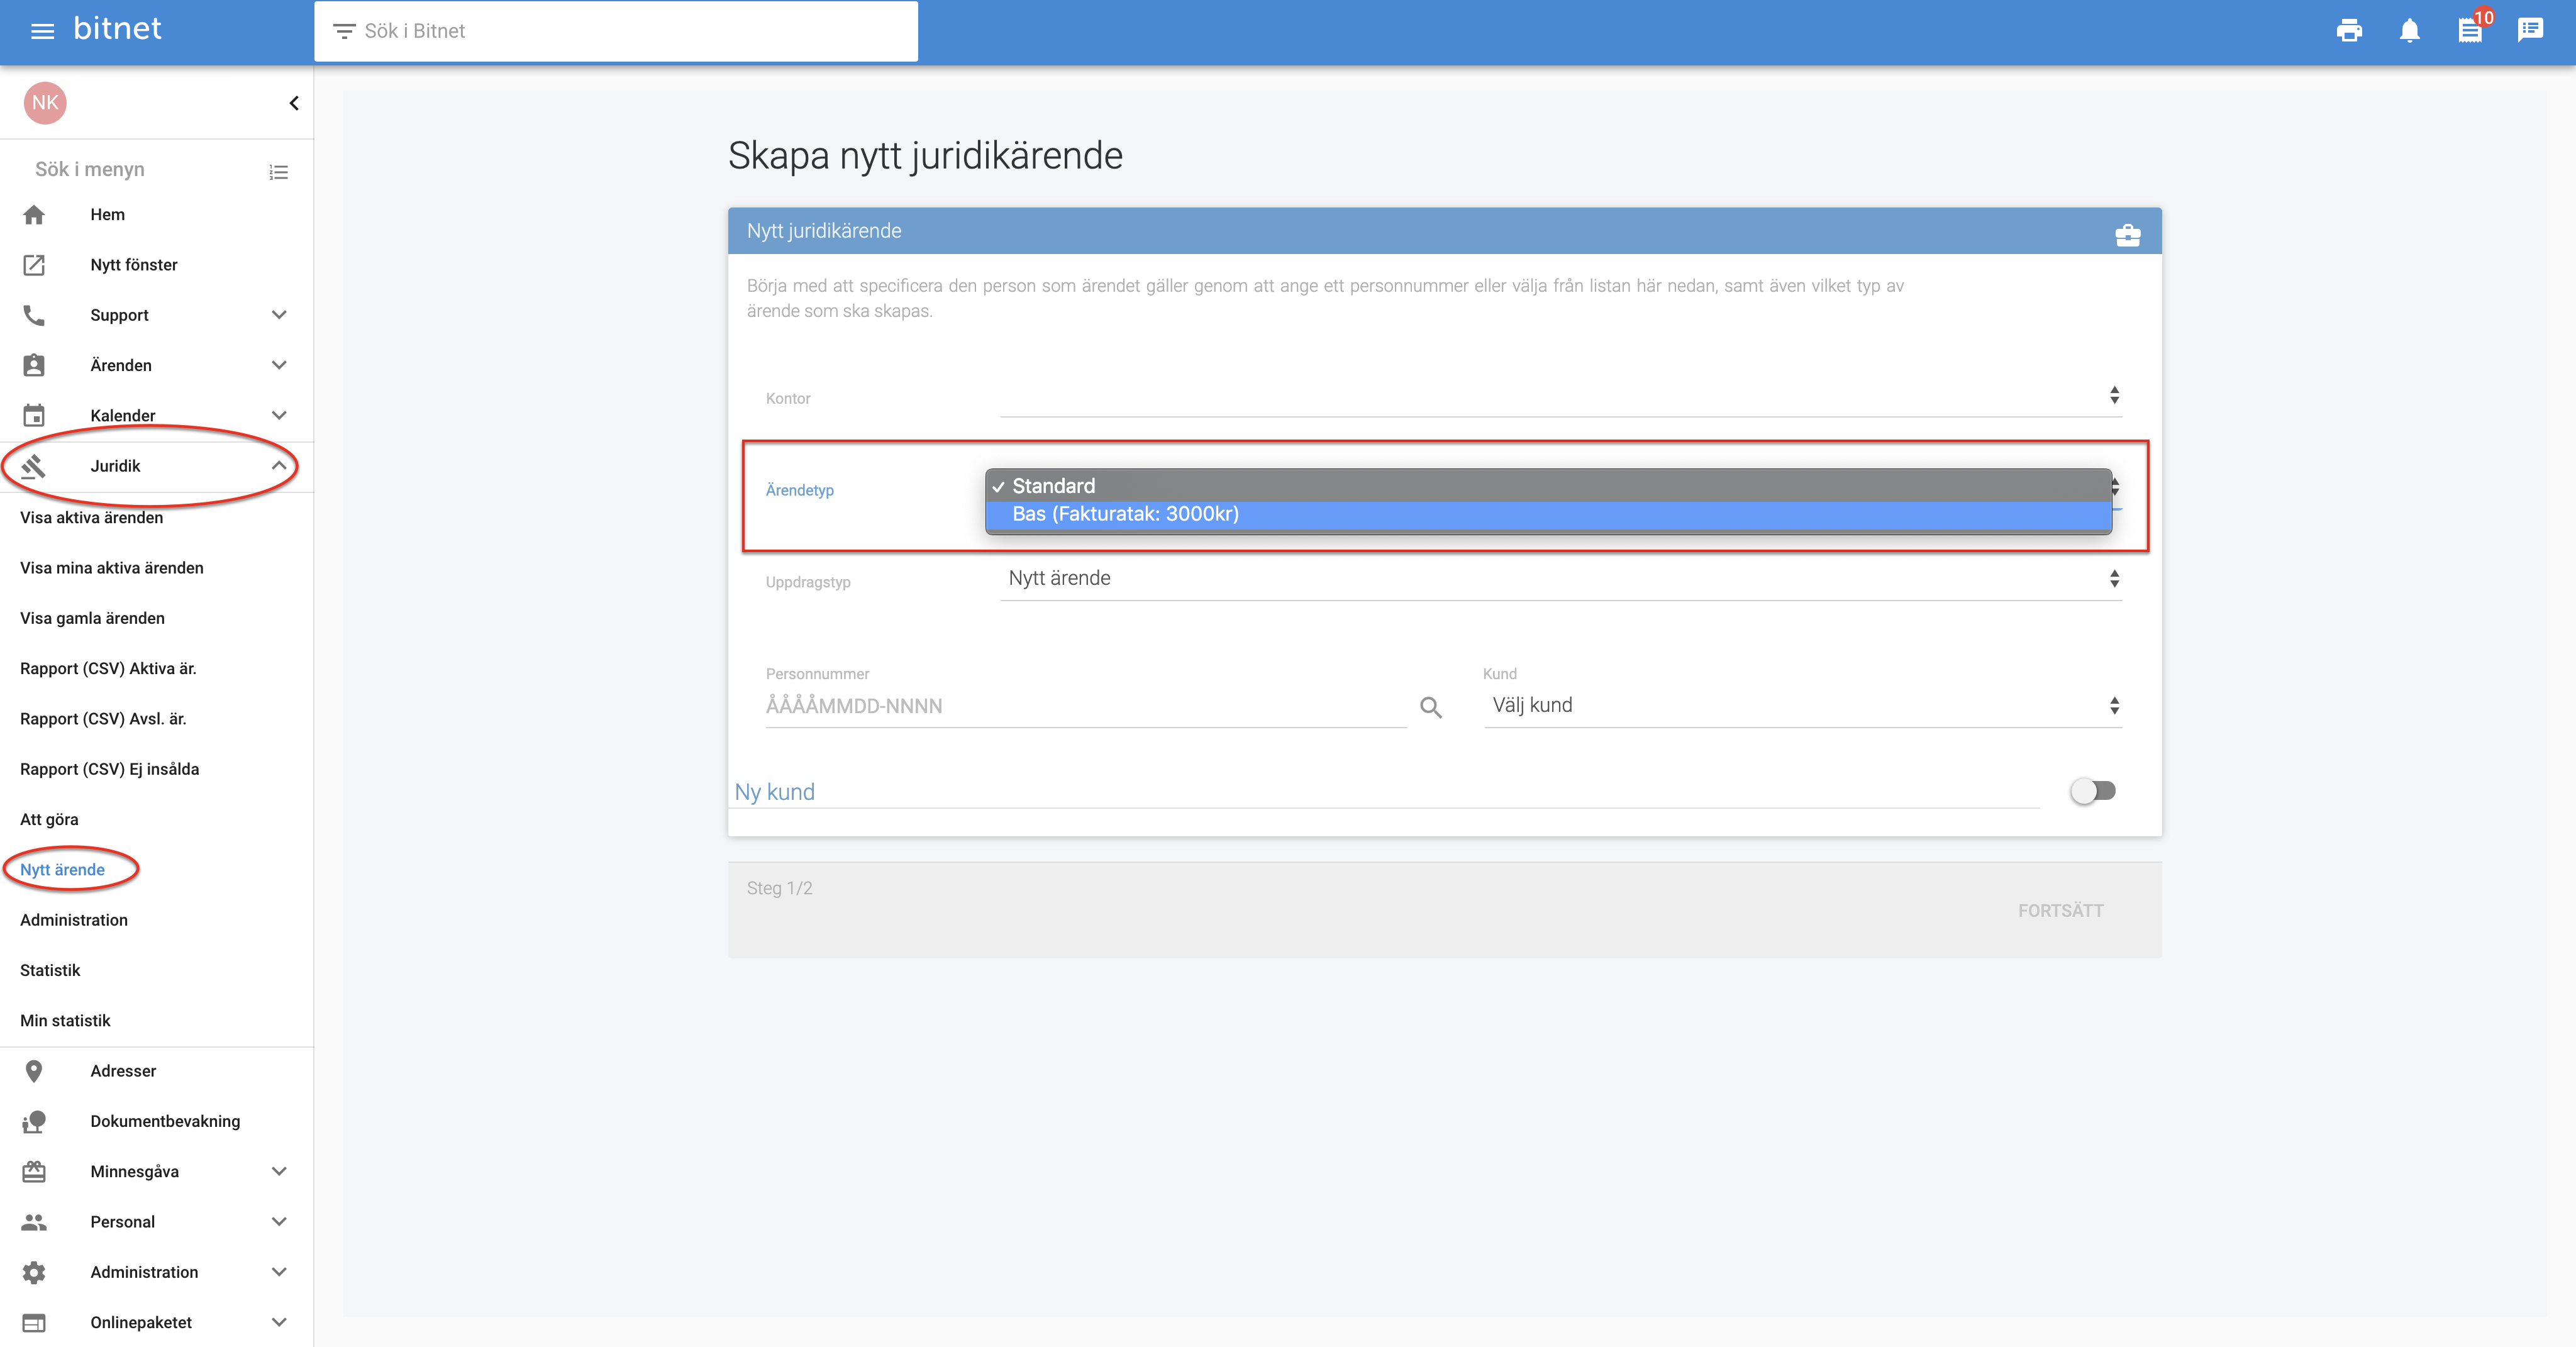2576x1347 pixels.
Task: Click the menu list icon beside Sök i menyn
Action: [x=279, y=172]
